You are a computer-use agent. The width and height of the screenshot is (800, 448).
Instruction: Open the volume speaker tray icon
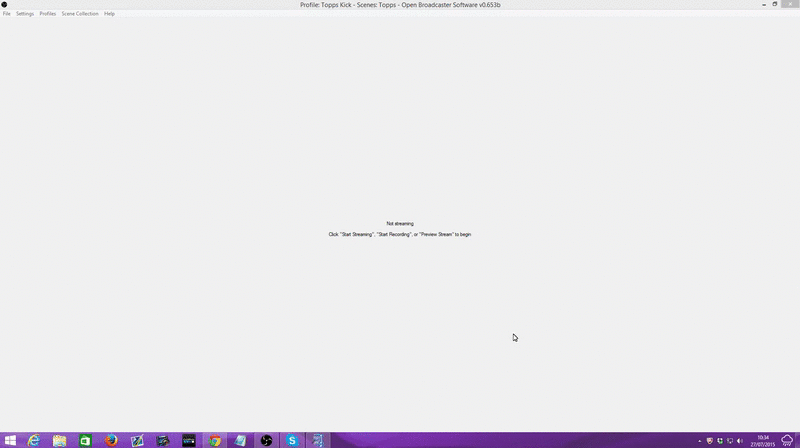pos(740,441)
